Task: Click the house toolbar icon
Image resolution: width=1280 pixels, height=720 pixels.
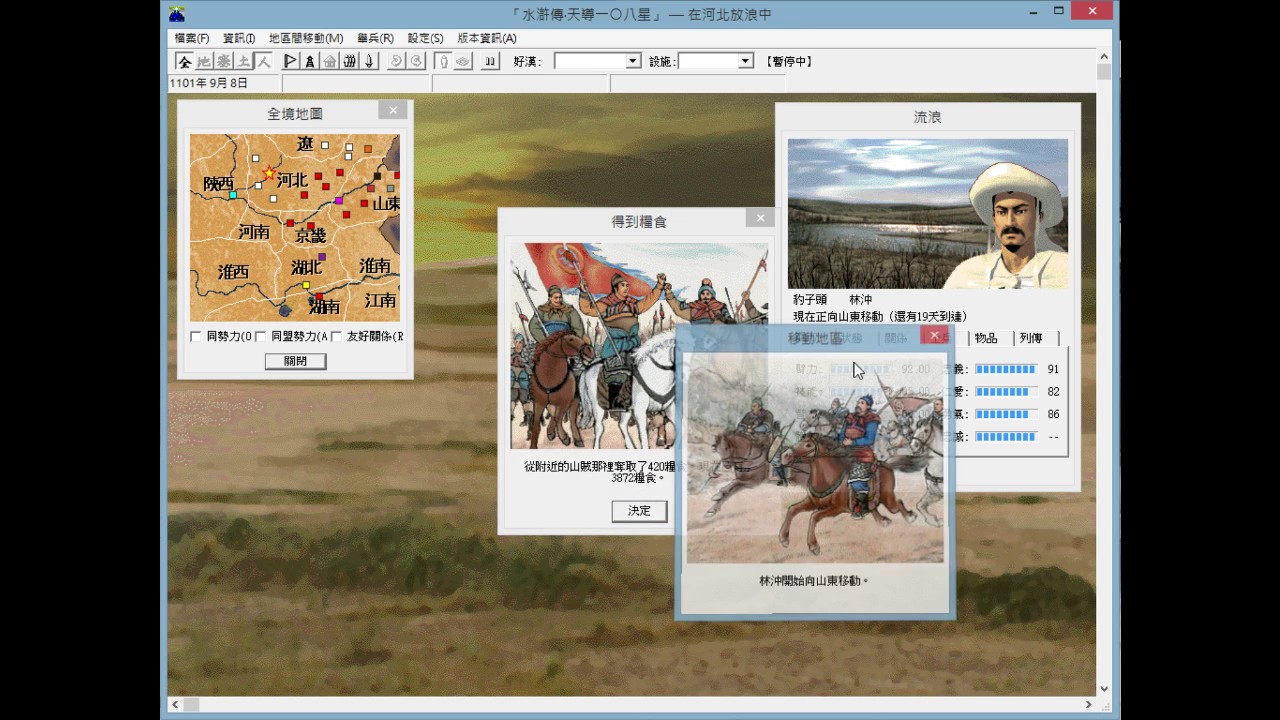Action: click(x=330, y=61)
